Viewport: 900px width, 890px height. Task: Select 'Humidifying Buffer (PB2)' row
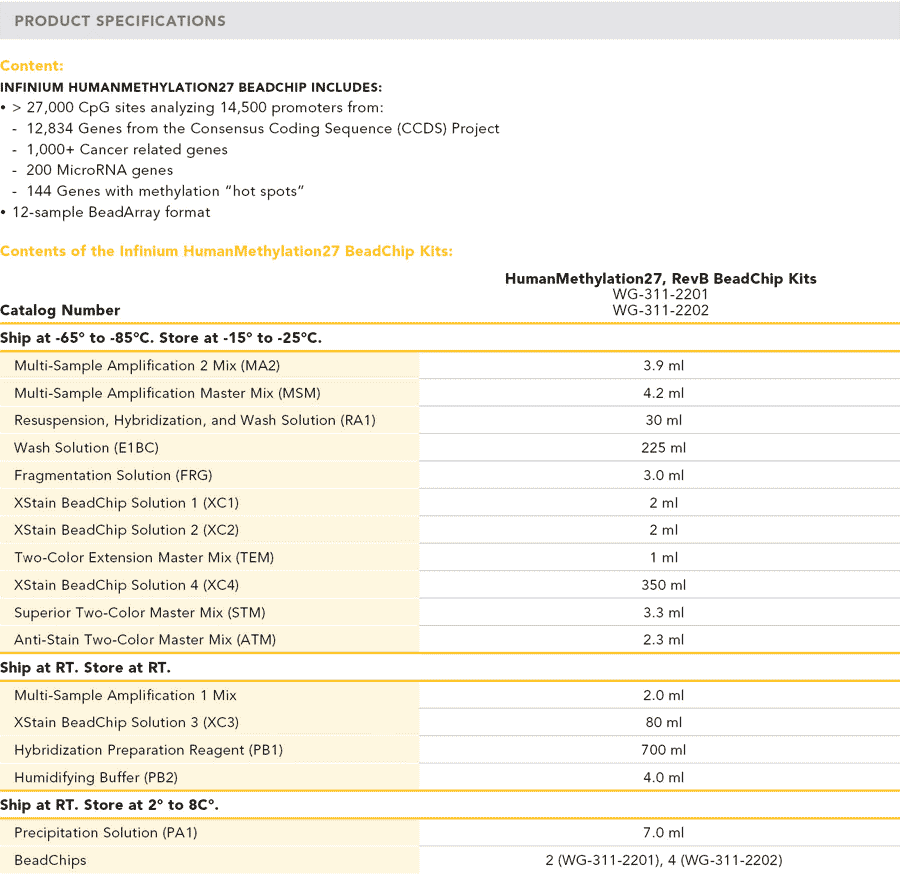(450, 778)
